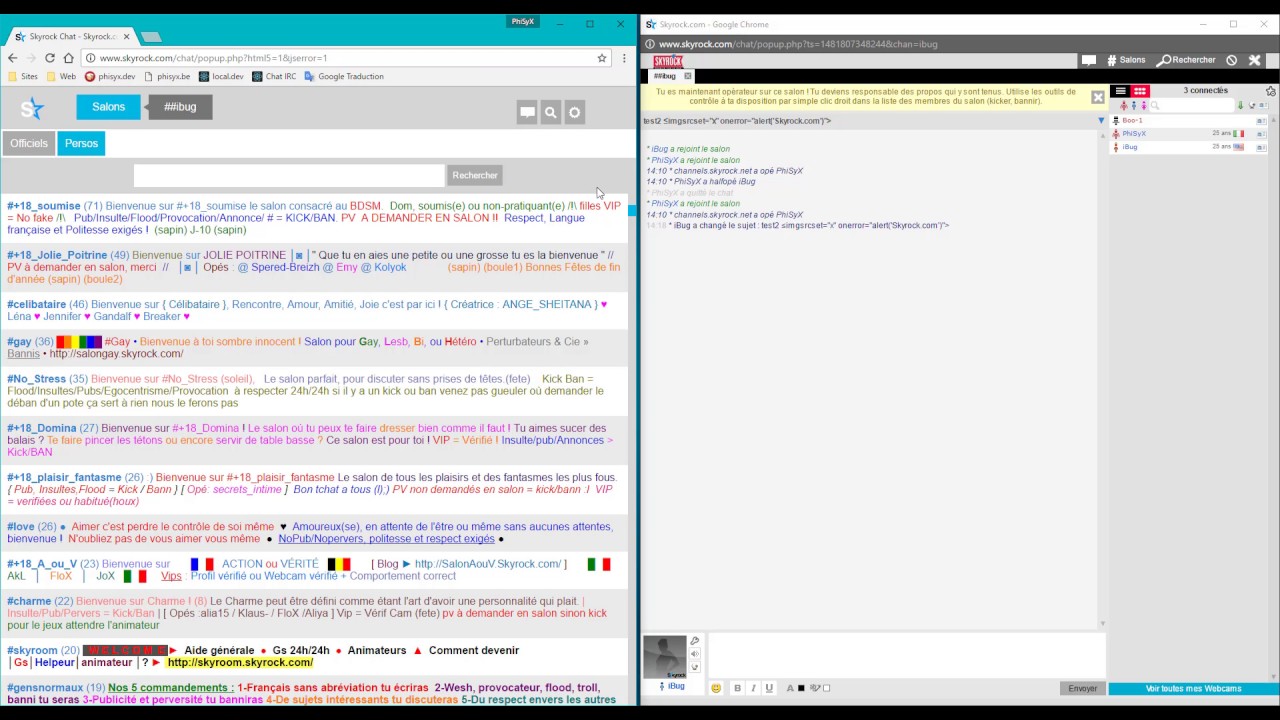Click the chat message input area
This screenshot has height=720, width=1280.
click(905, 656)
